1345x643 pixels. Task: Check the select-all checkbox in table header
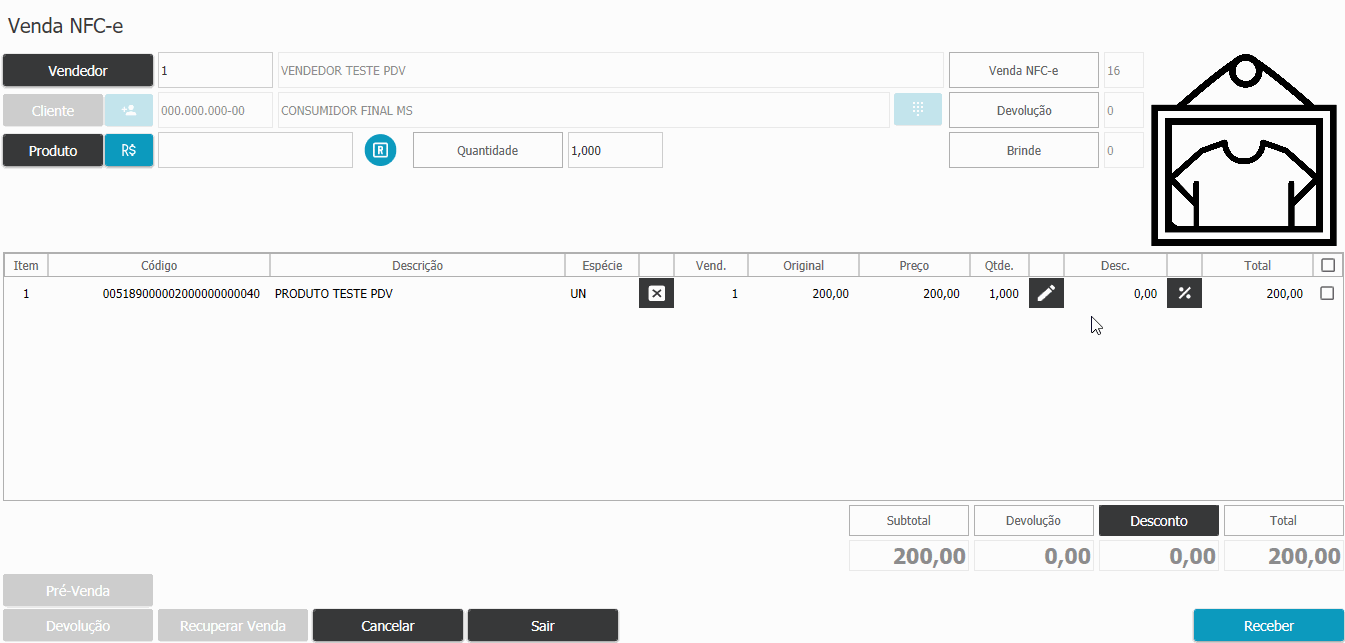1327,265
